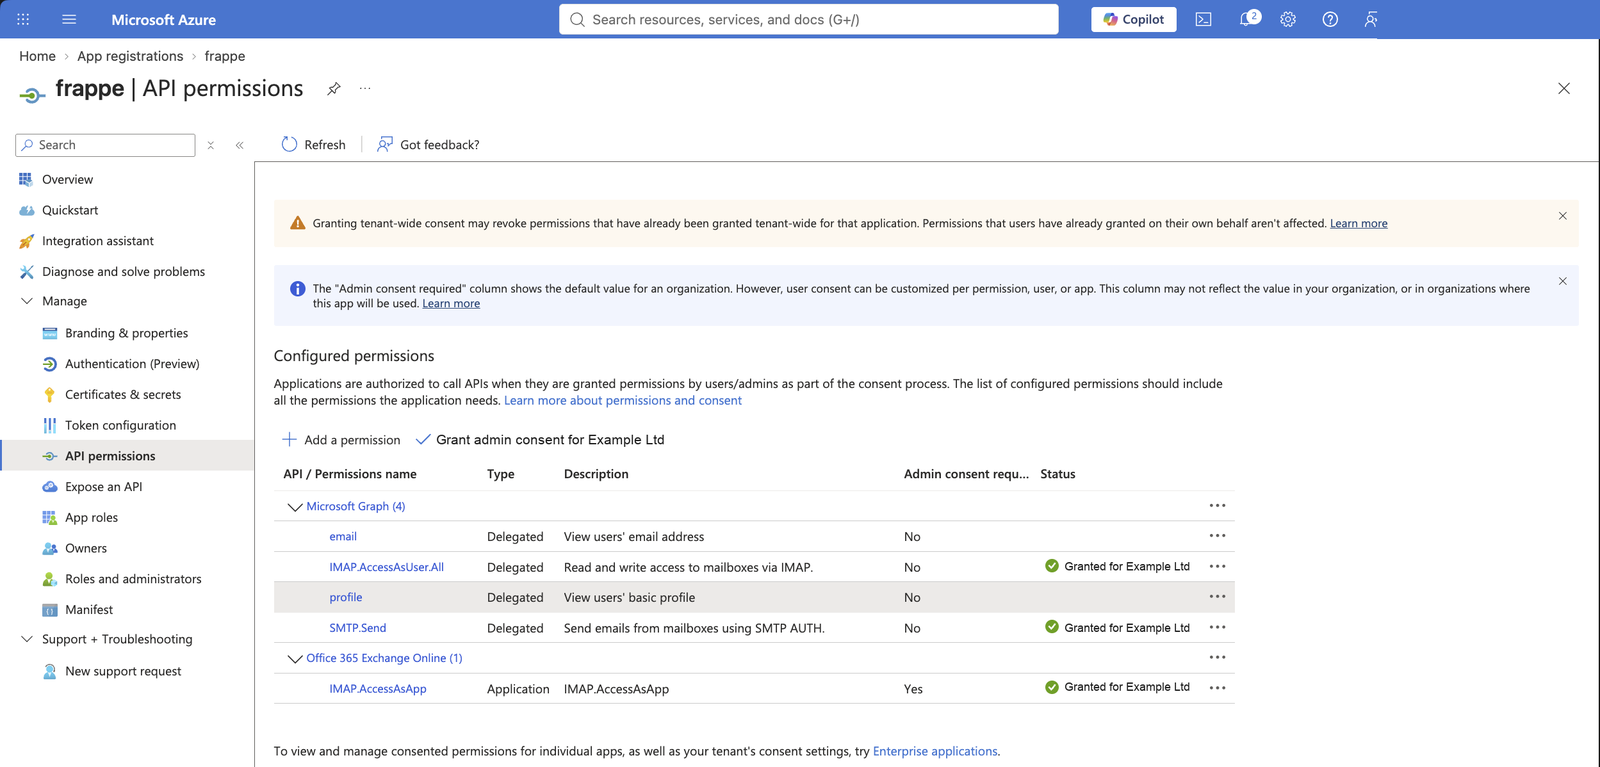
Task: Open the email permission link
Action: tap(343, 536)
